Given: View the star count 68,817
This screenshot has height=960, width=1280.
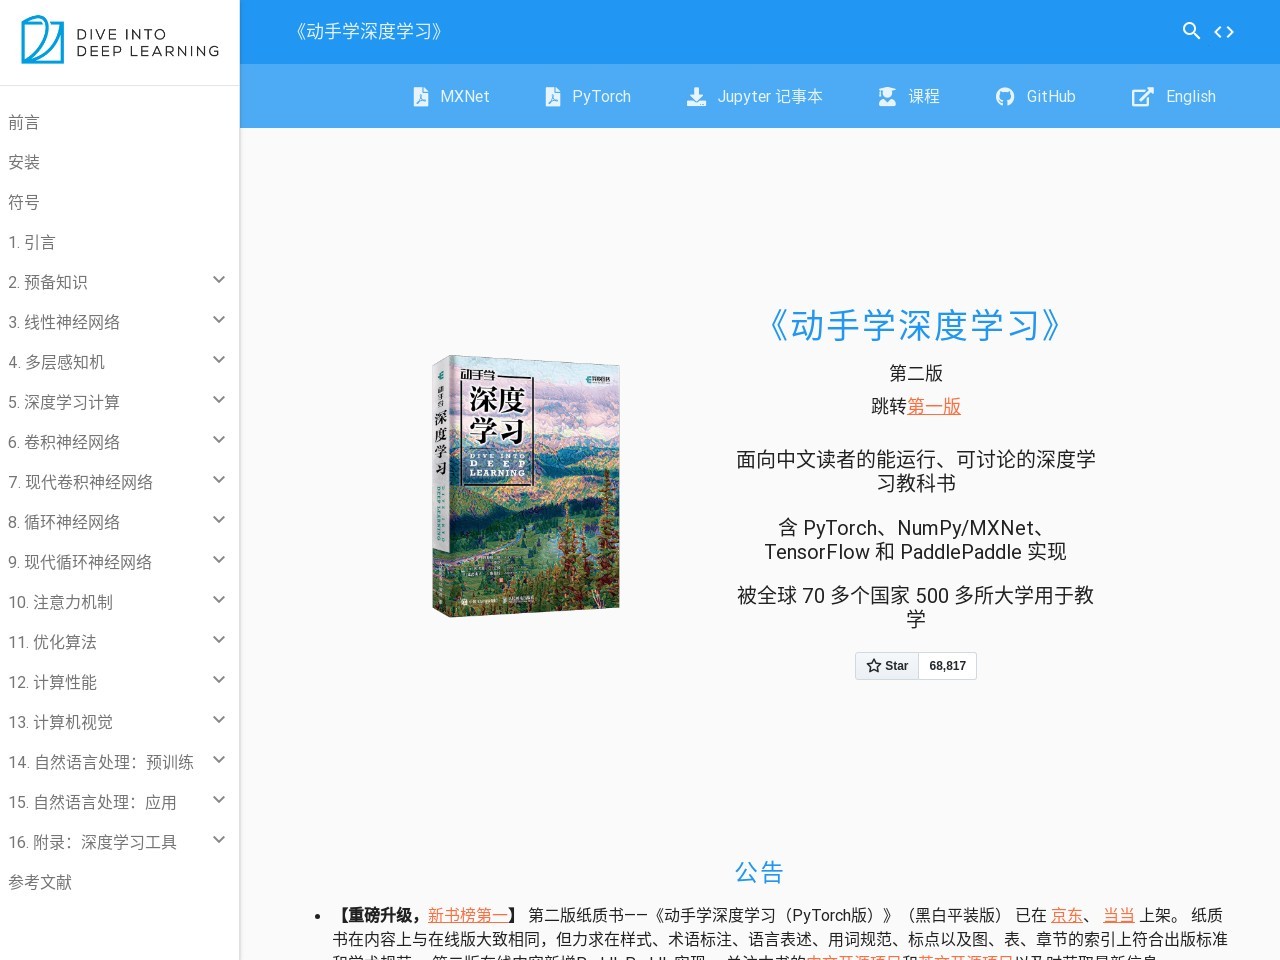Looking at the screenshot, I should click(x=946, y=665).
